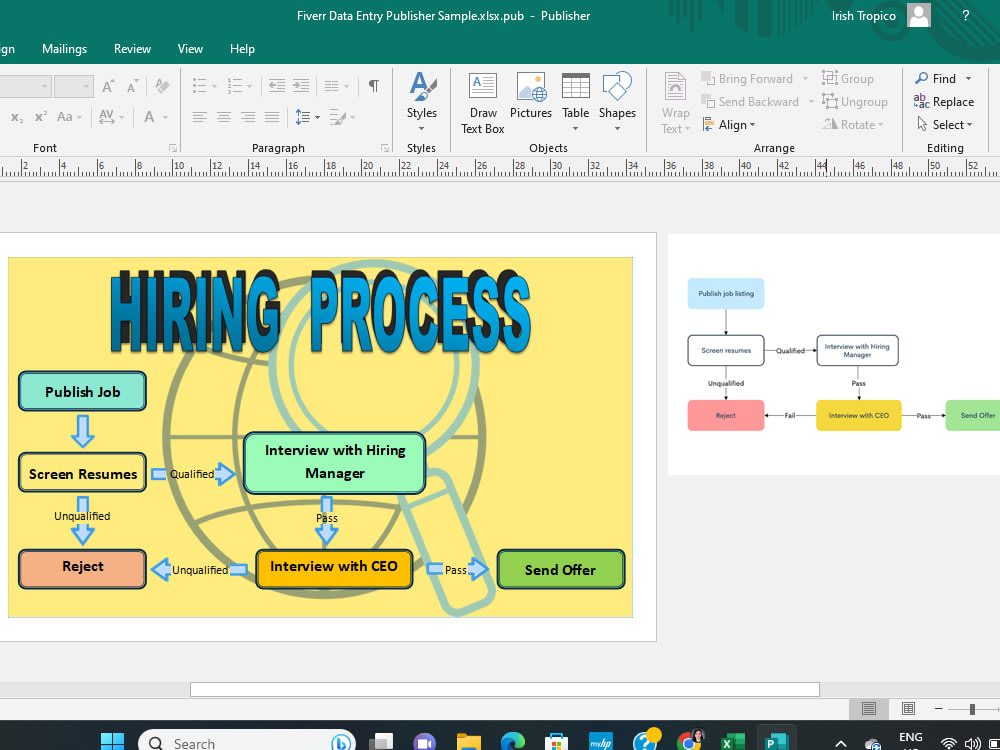The height and width of the screenshot is (750, 1000).
Task: Open the Font dialog launcher
Action: pos(172,148)
